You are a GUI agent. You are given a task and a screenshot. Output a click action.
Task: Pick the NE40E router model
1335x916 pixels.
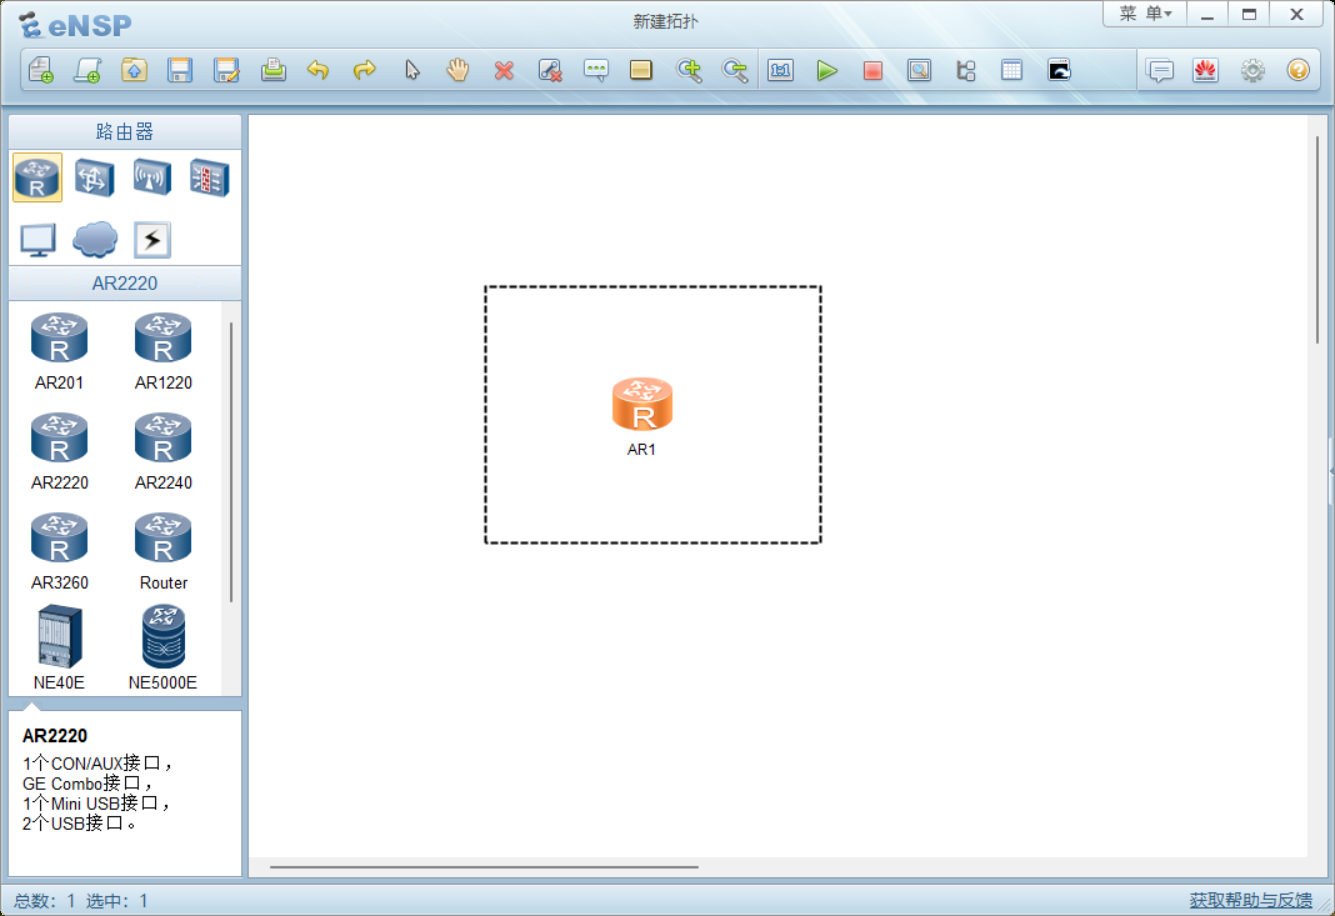[x=59, y=648]
